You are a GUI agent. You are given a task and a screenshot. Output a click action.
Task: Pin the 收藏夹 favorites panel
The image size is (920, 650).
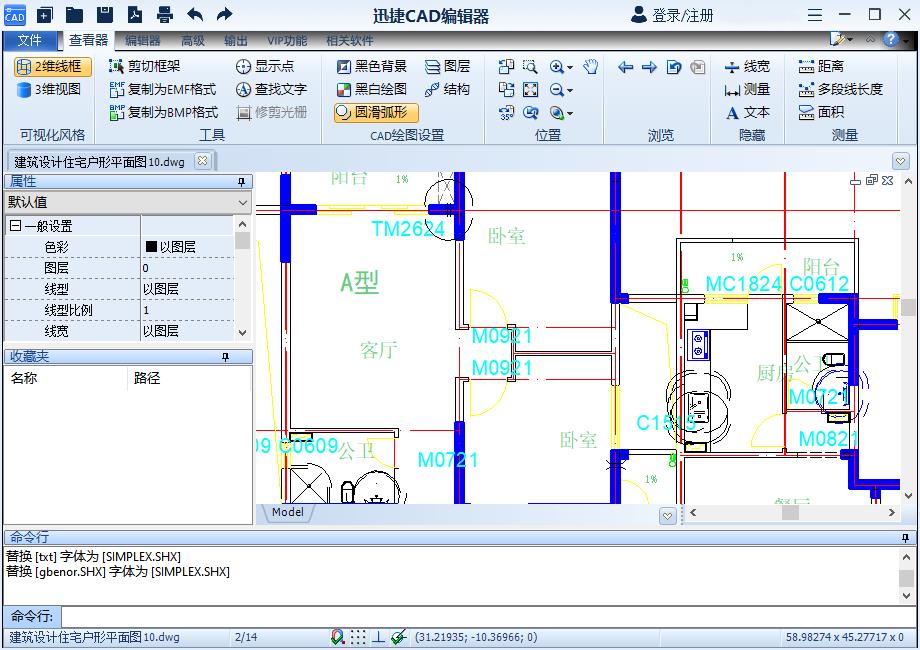point(226,357)
